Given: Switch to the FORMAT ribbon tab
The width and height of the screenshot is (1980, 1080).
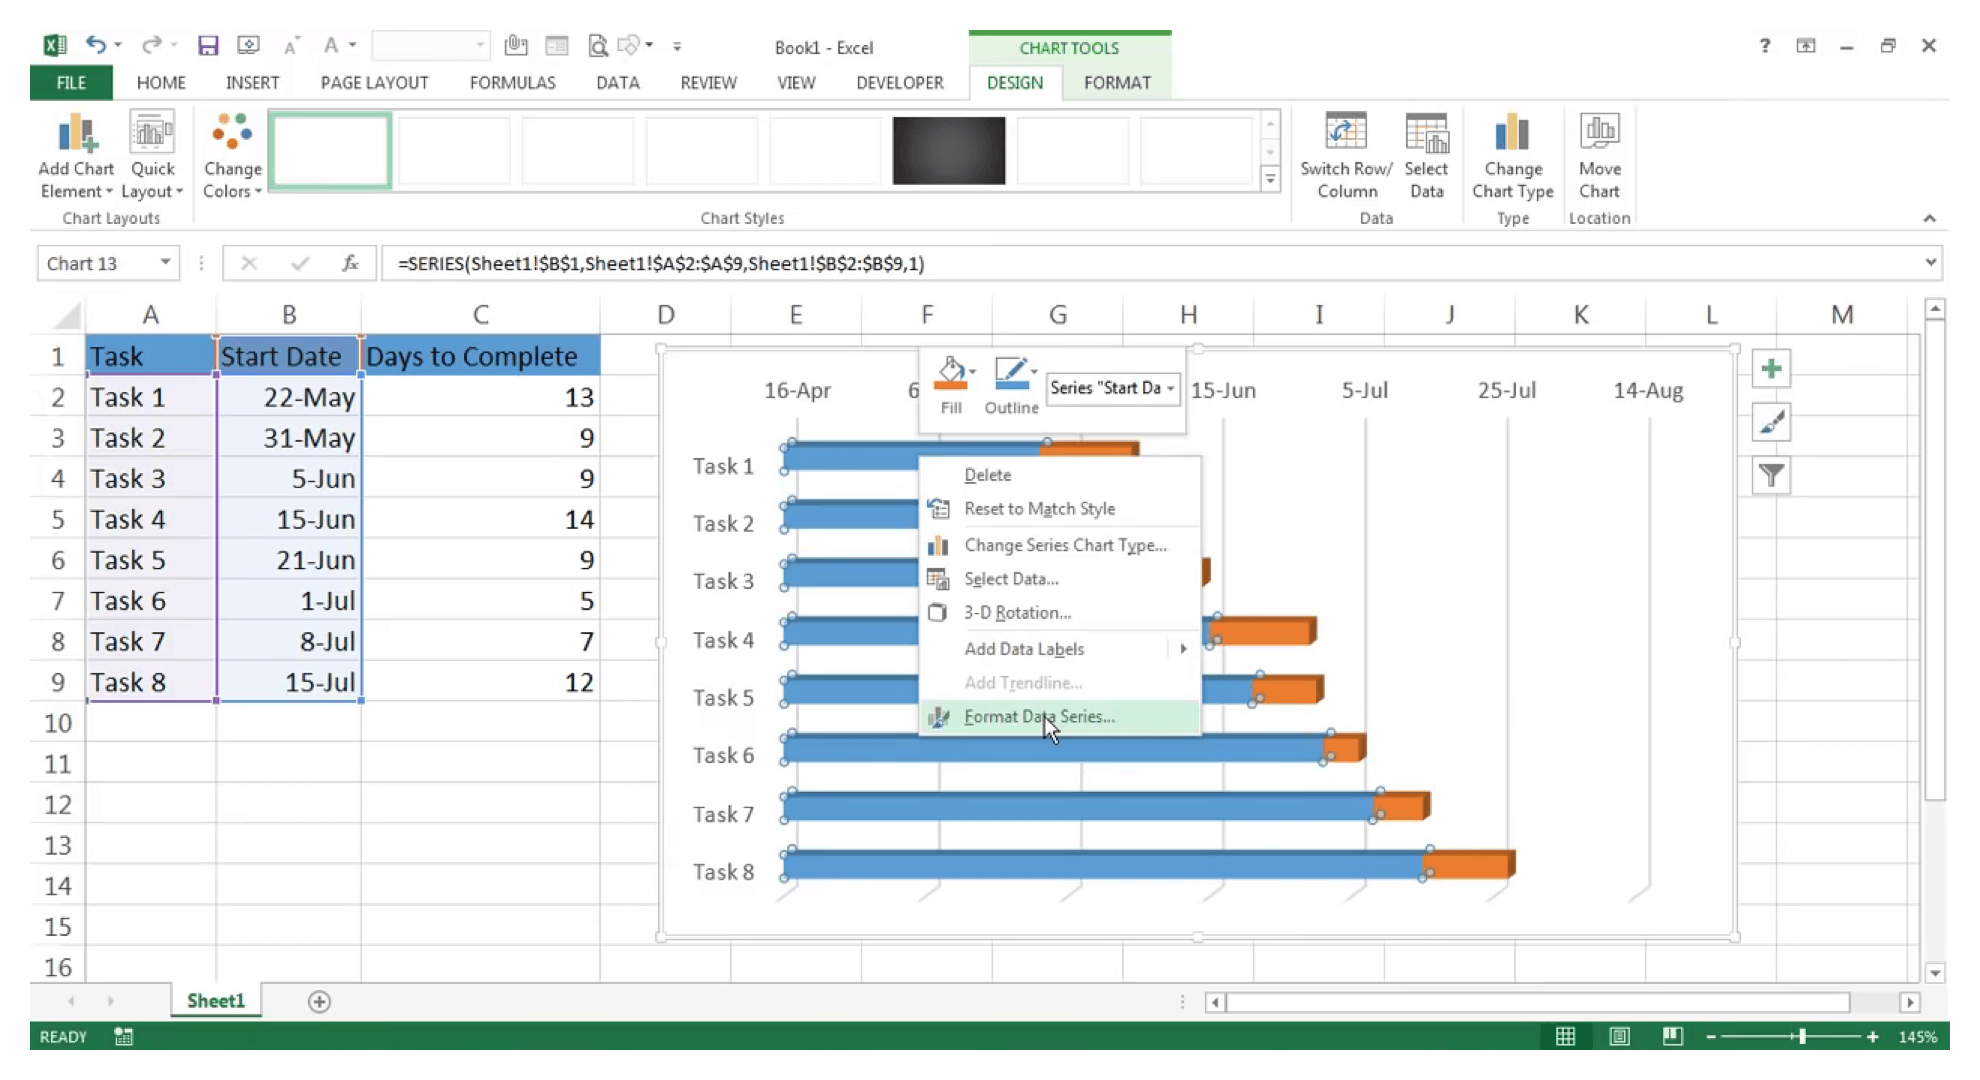Looking at the screenshot, I should pos(1117,82).
